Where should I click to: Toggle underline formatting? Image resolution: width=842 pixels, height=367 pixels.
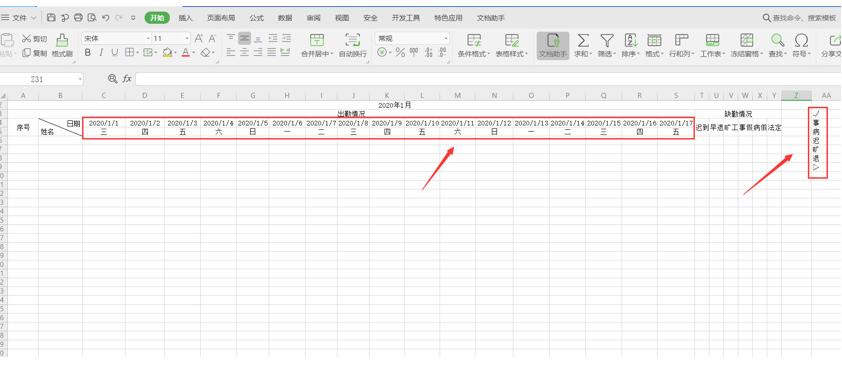(114, 53)
